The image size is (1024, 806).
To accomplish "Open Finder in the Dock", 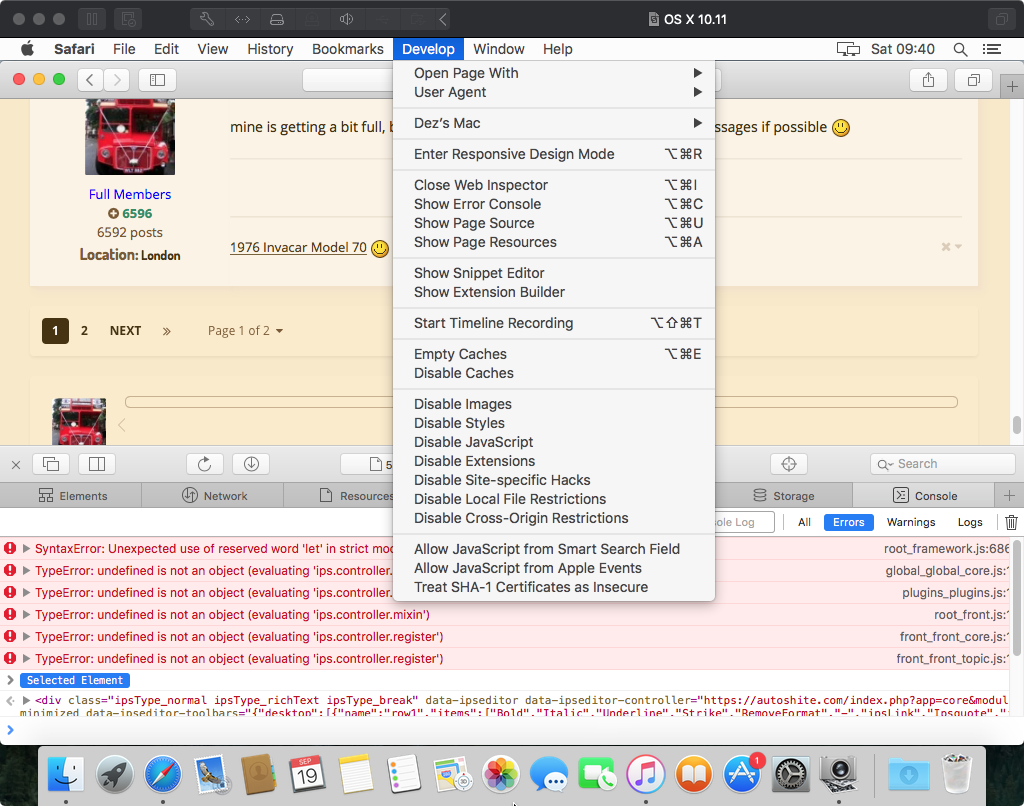I will 66,774.
